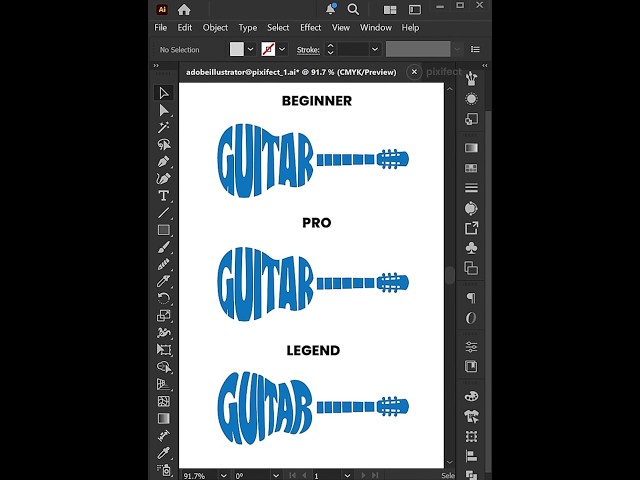Open the Align panel icon
This screenshot has height=480, width=640.
471,456
